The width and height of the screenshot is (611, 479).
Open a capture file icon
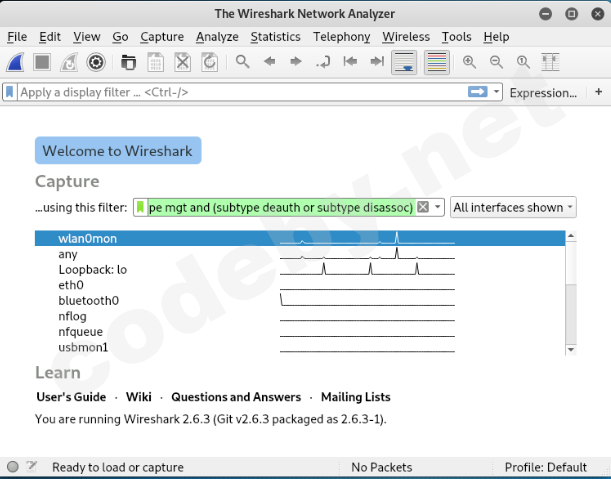pyautogui.click(x=128, y=62)
